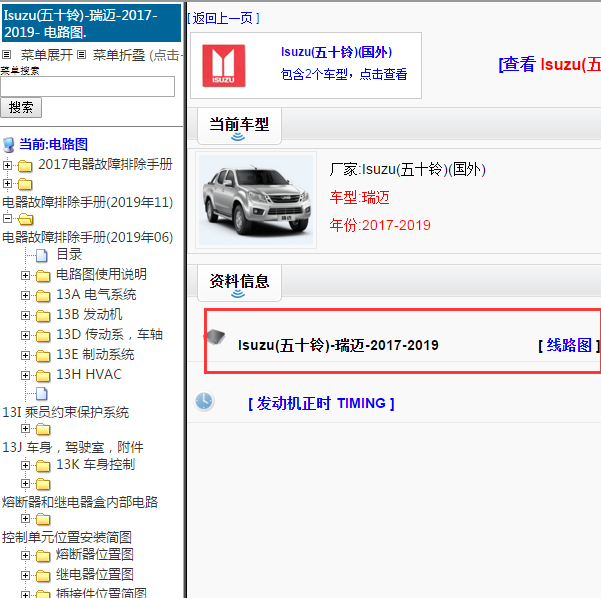The width and height of the screenshot is (601, 598).
Task: Click the 搜索 button
Action: [21, 107]
